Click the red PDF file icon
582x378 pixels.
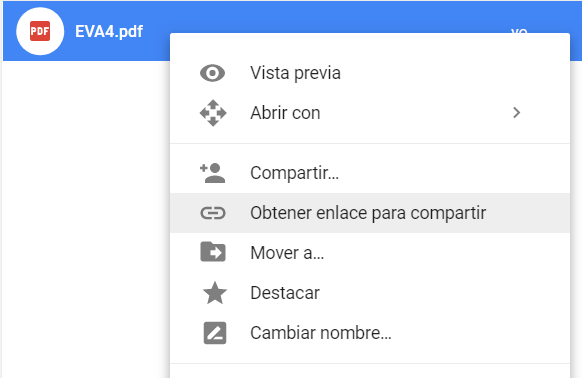click(40, 31)
